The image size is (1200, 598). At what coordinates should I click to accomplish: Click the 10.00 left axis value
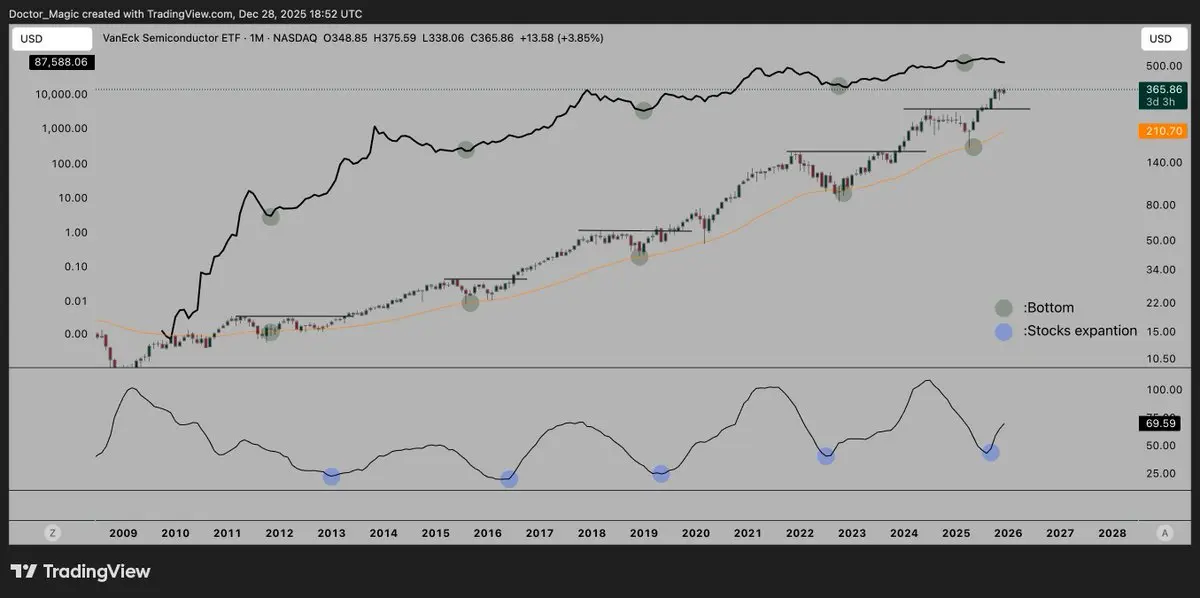(73, 198)
